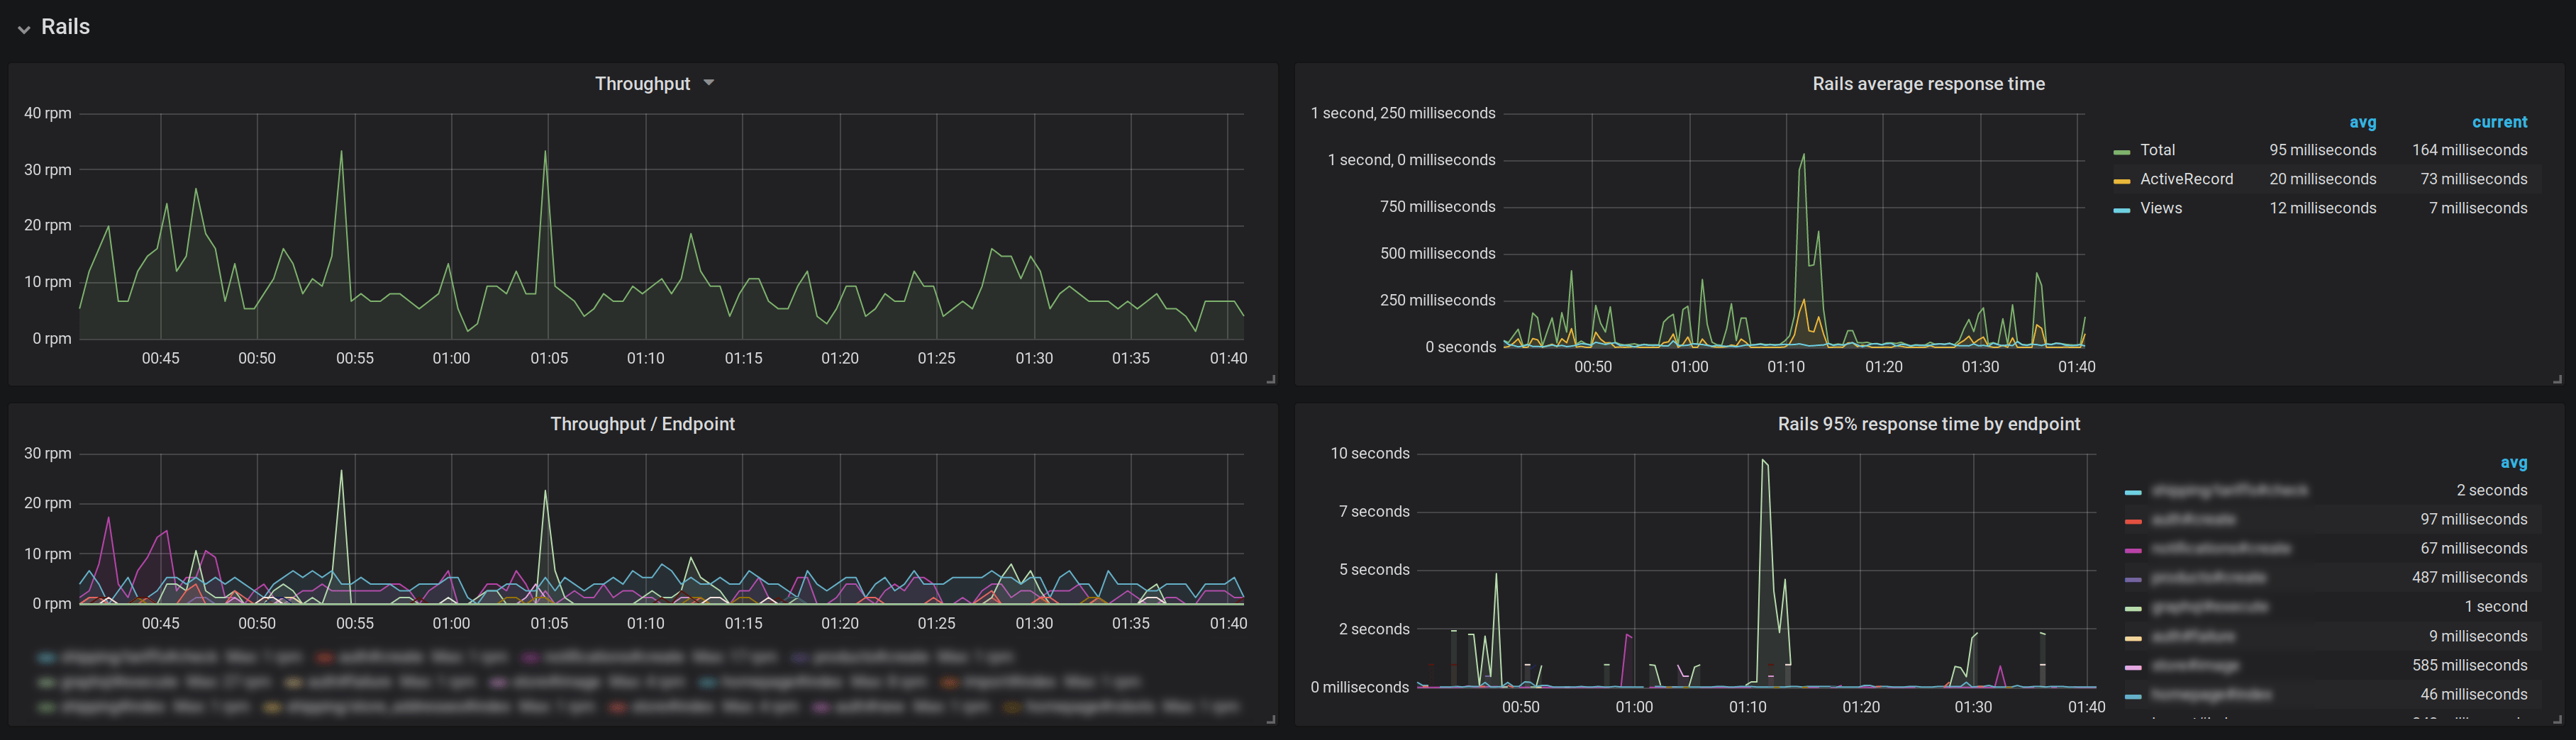Viewport: 2576px width, 740px height.
Task: Click ActiveRecord's current value 73 milliseconds
Action: [x=2473, y=179]
